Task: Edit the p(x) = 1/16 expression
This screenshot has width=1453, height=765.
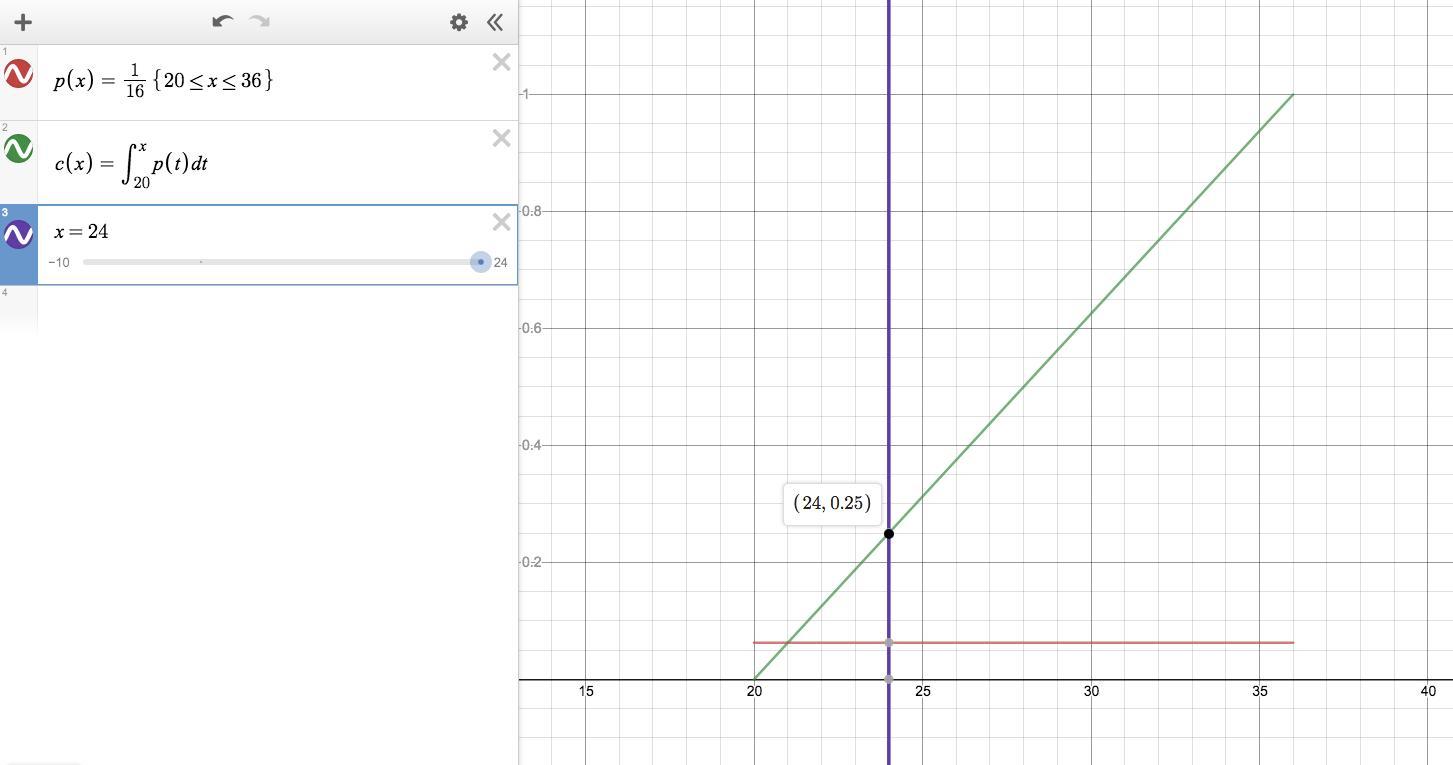Action: click(x=163, y=81)
